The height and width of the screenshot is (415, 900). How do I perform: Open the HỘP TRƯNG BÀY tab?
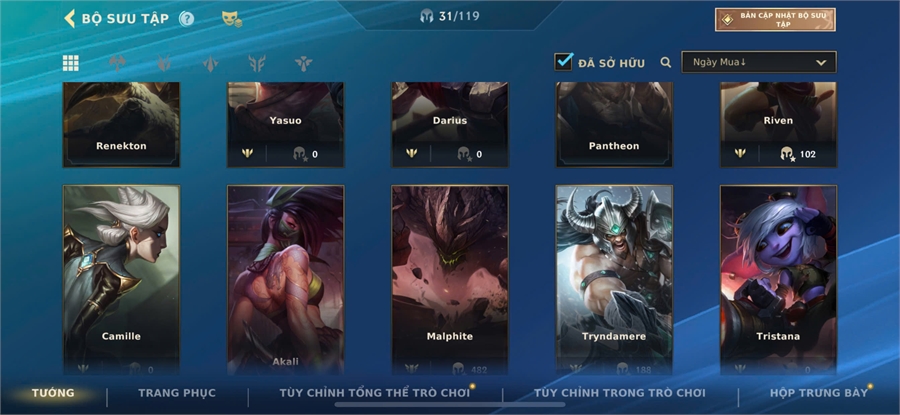pyautogui.click(x=819, y=393)
